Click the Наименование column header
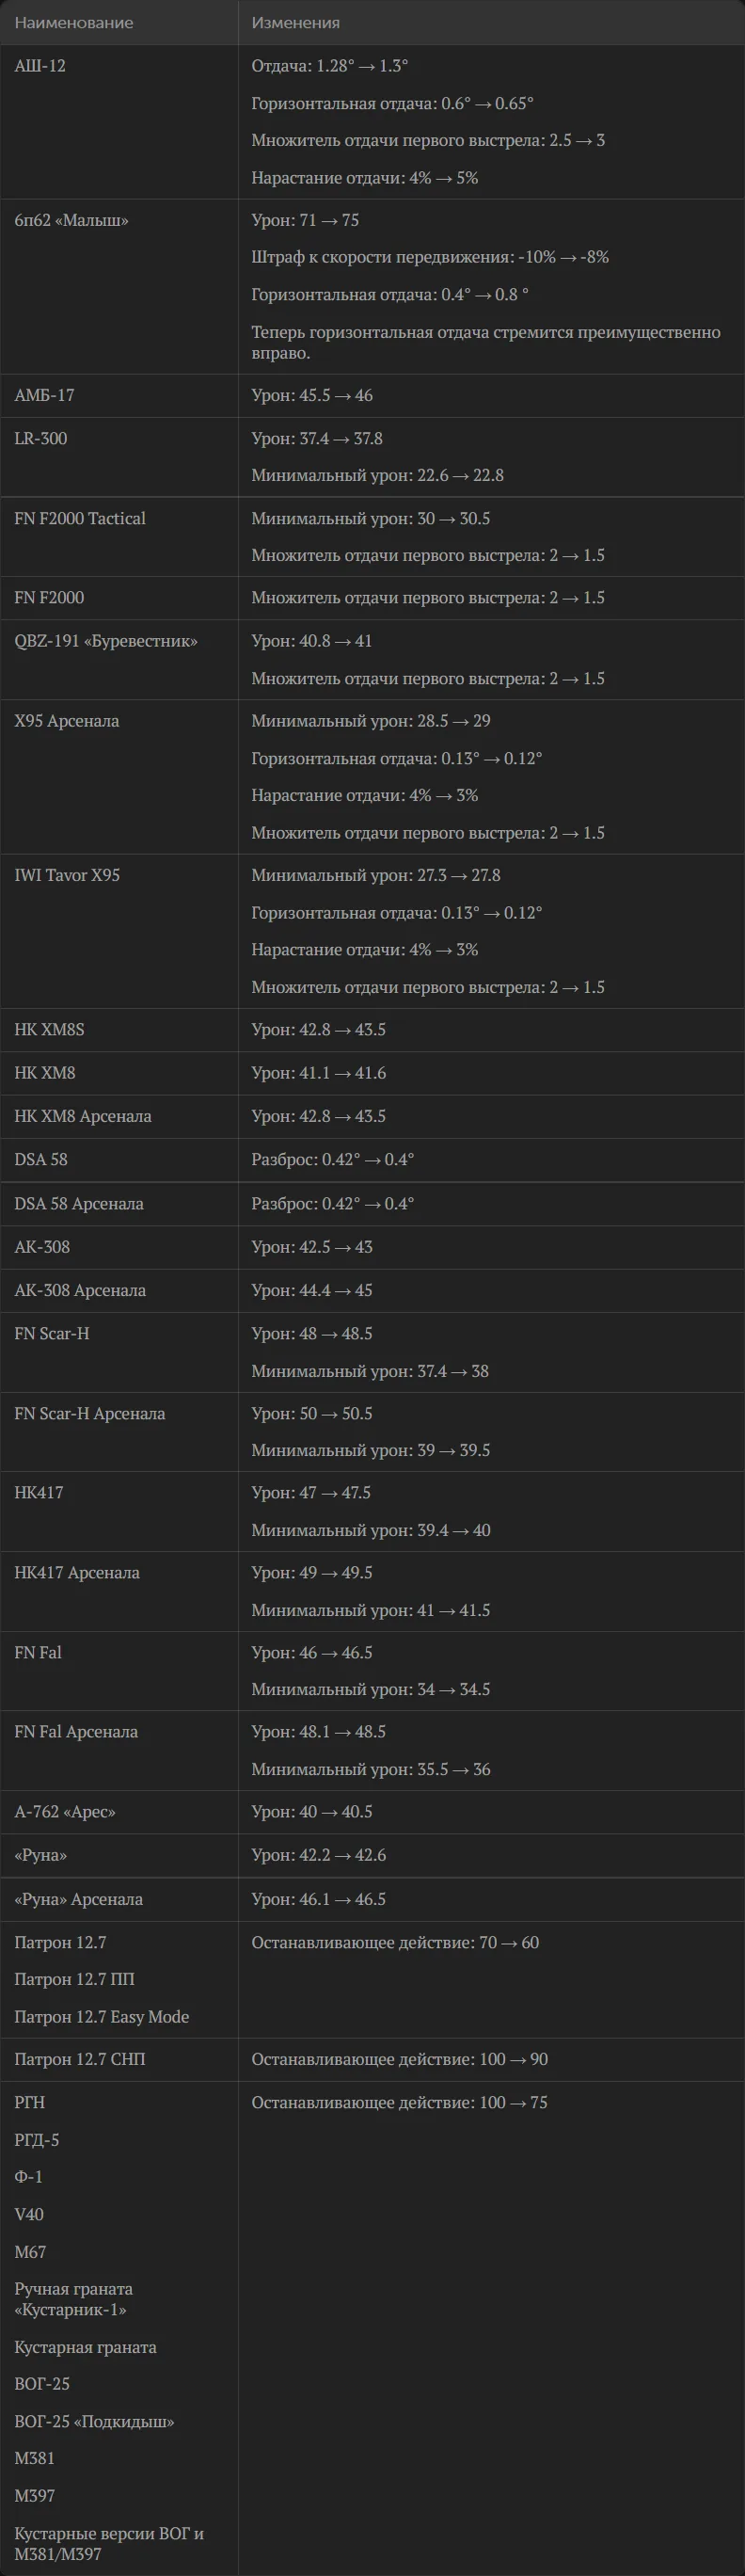Image resolution: width=745 pixels, height=2576 pixels. coord(74,22)
